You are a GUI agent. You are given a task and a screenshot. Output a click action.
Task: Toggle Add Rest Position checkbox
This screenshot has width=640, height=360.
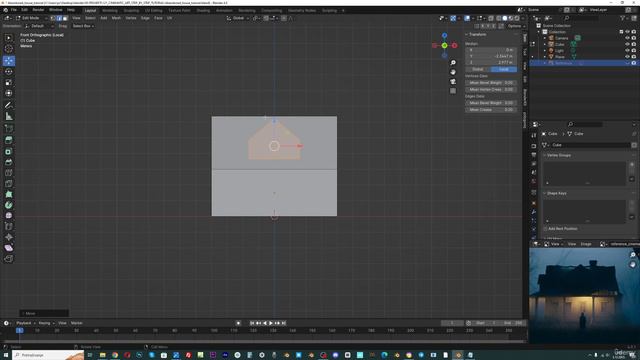(546, 229)
